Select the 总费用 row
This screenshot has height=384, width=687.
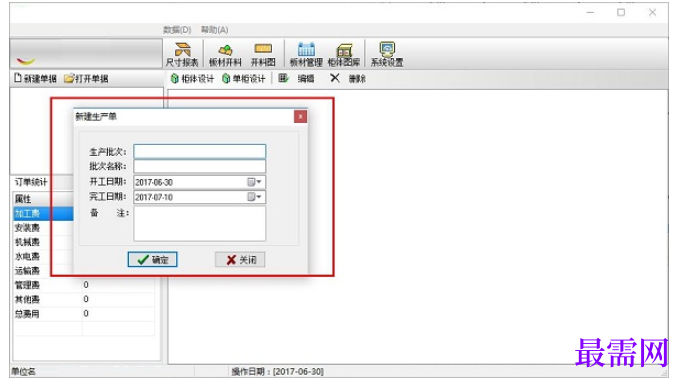83,314
